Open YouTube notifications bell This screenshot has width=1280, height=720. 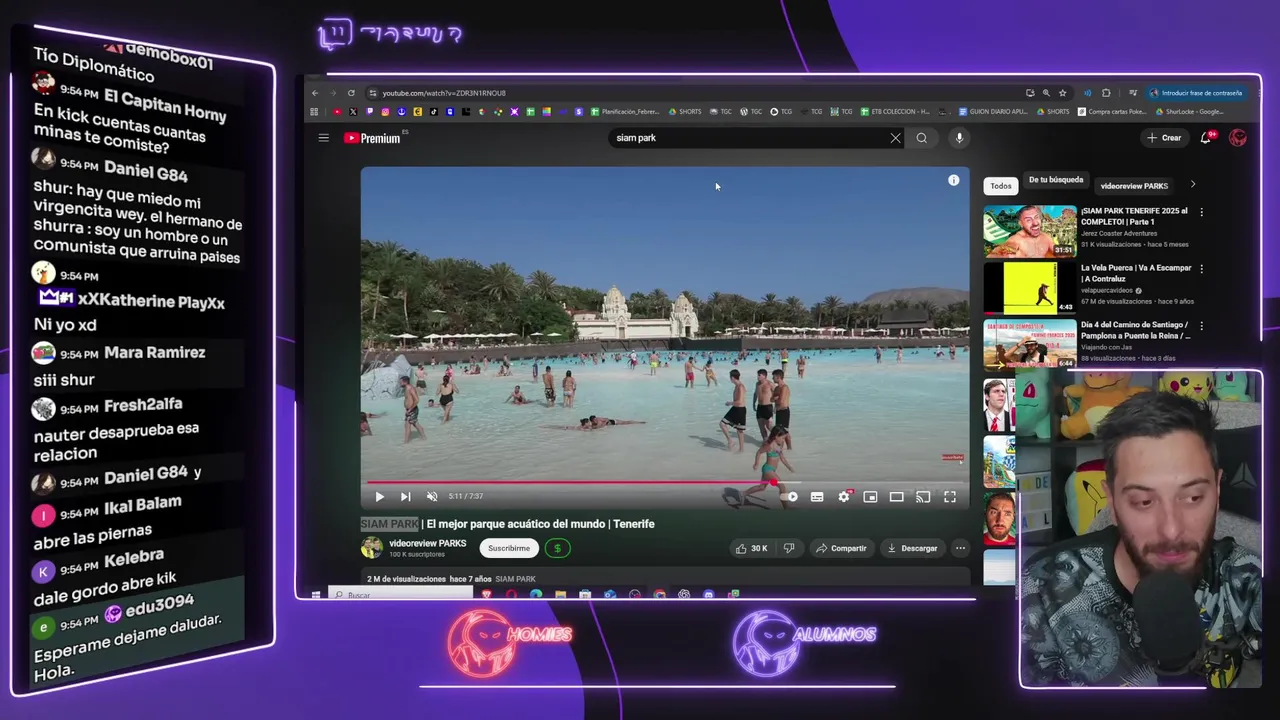point(1206,138)
